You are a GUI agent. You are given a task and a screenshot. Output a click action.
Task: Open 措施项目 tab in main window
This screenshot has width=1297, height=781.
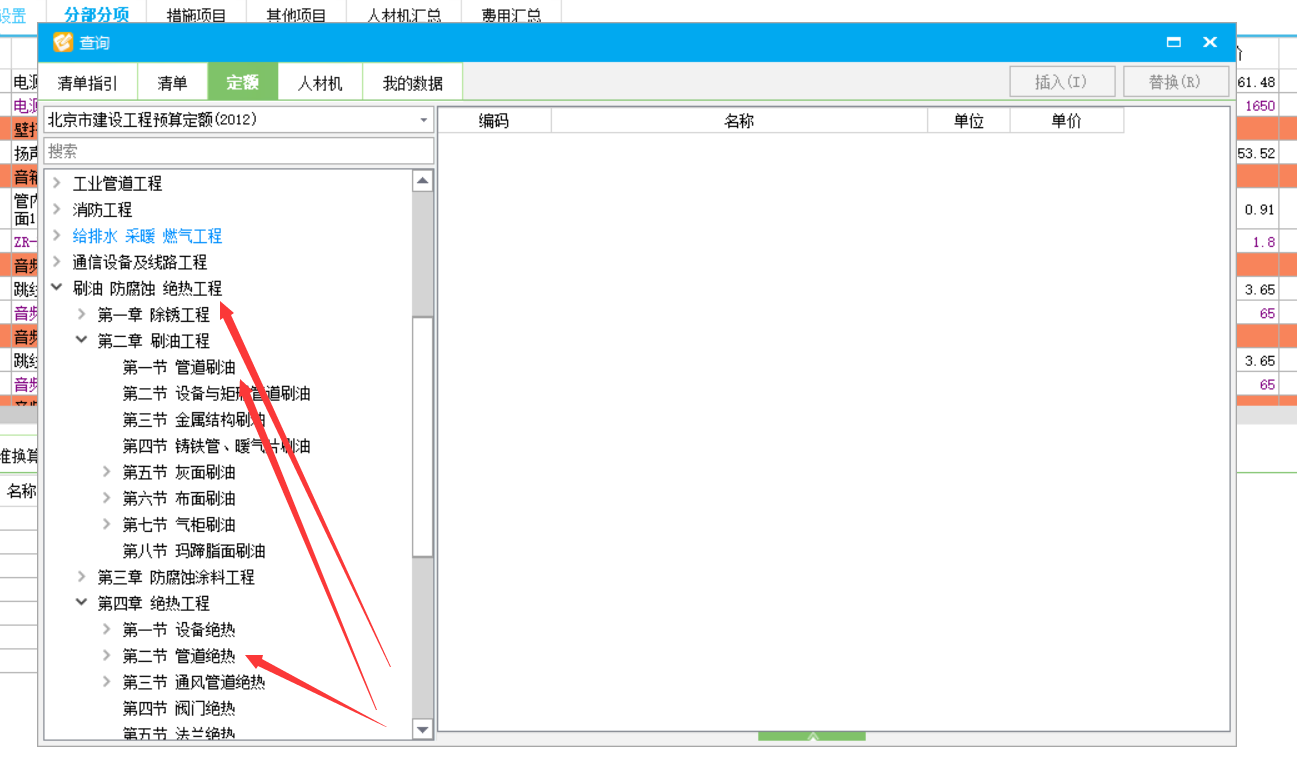pyautogui.click(x=196, y=14)
